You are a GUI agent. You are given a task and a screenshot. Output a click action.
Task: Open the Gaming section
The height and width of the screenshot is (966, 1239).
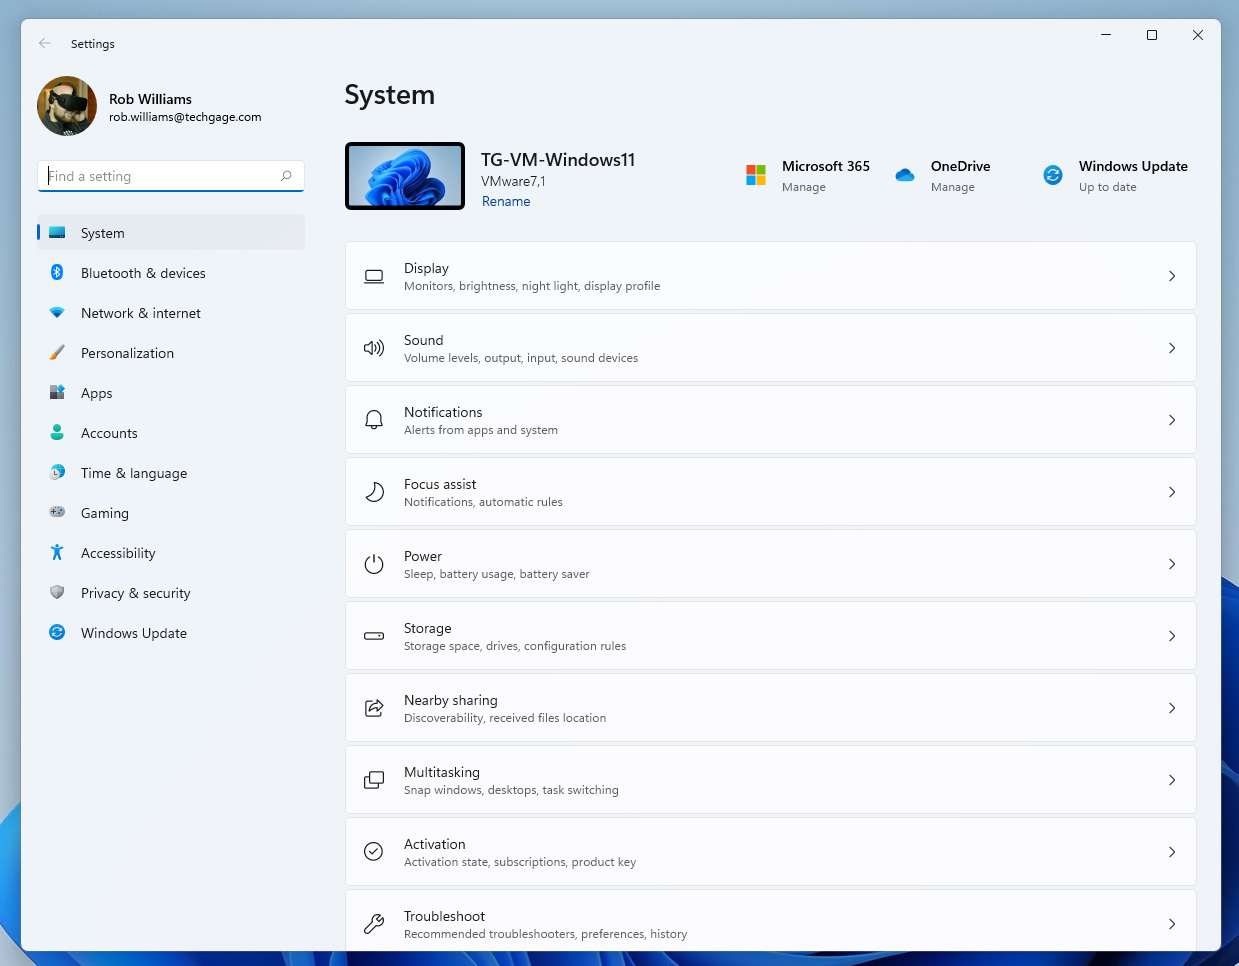pyautogui.click(x=171, y=513)
